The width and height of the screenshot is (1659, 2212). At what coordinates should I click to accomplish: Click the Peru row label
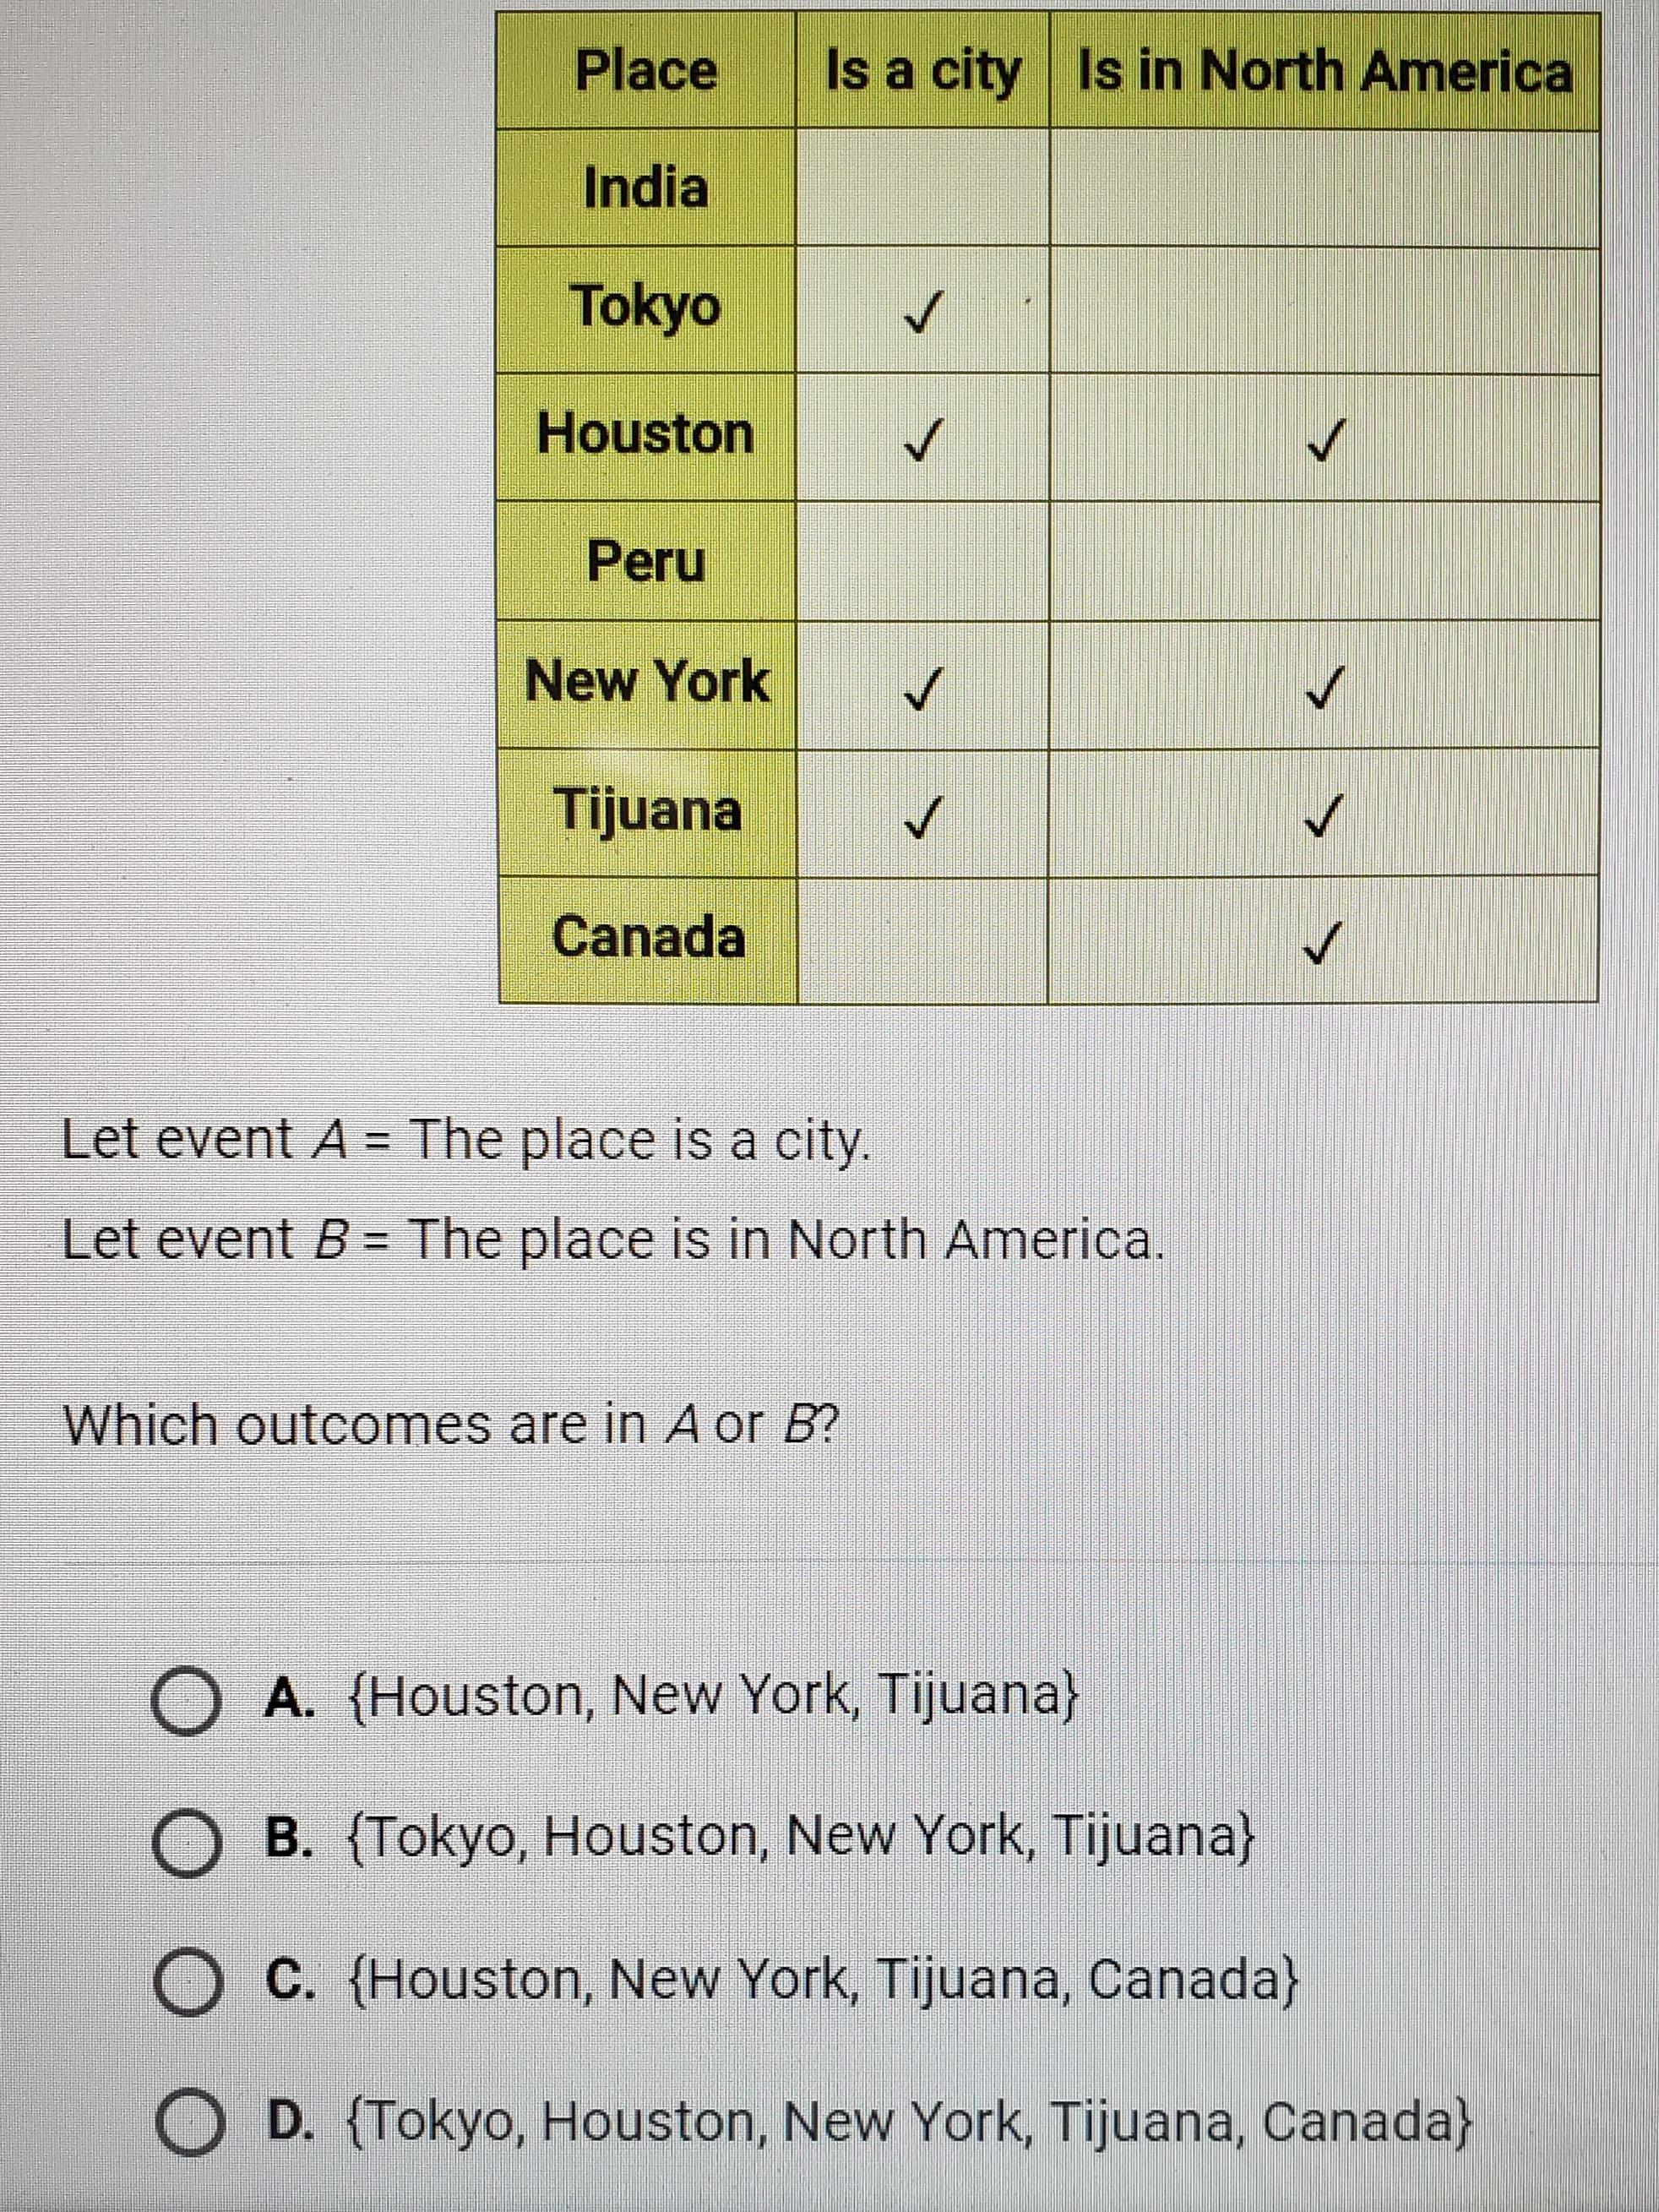pos(646,561)
